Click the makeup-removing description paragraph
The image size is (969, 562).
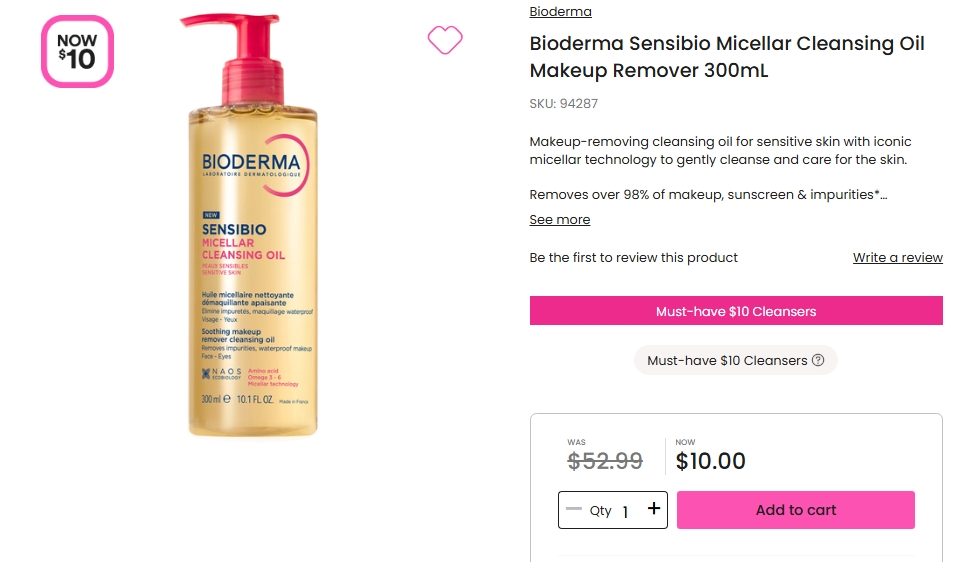[720, 151]
